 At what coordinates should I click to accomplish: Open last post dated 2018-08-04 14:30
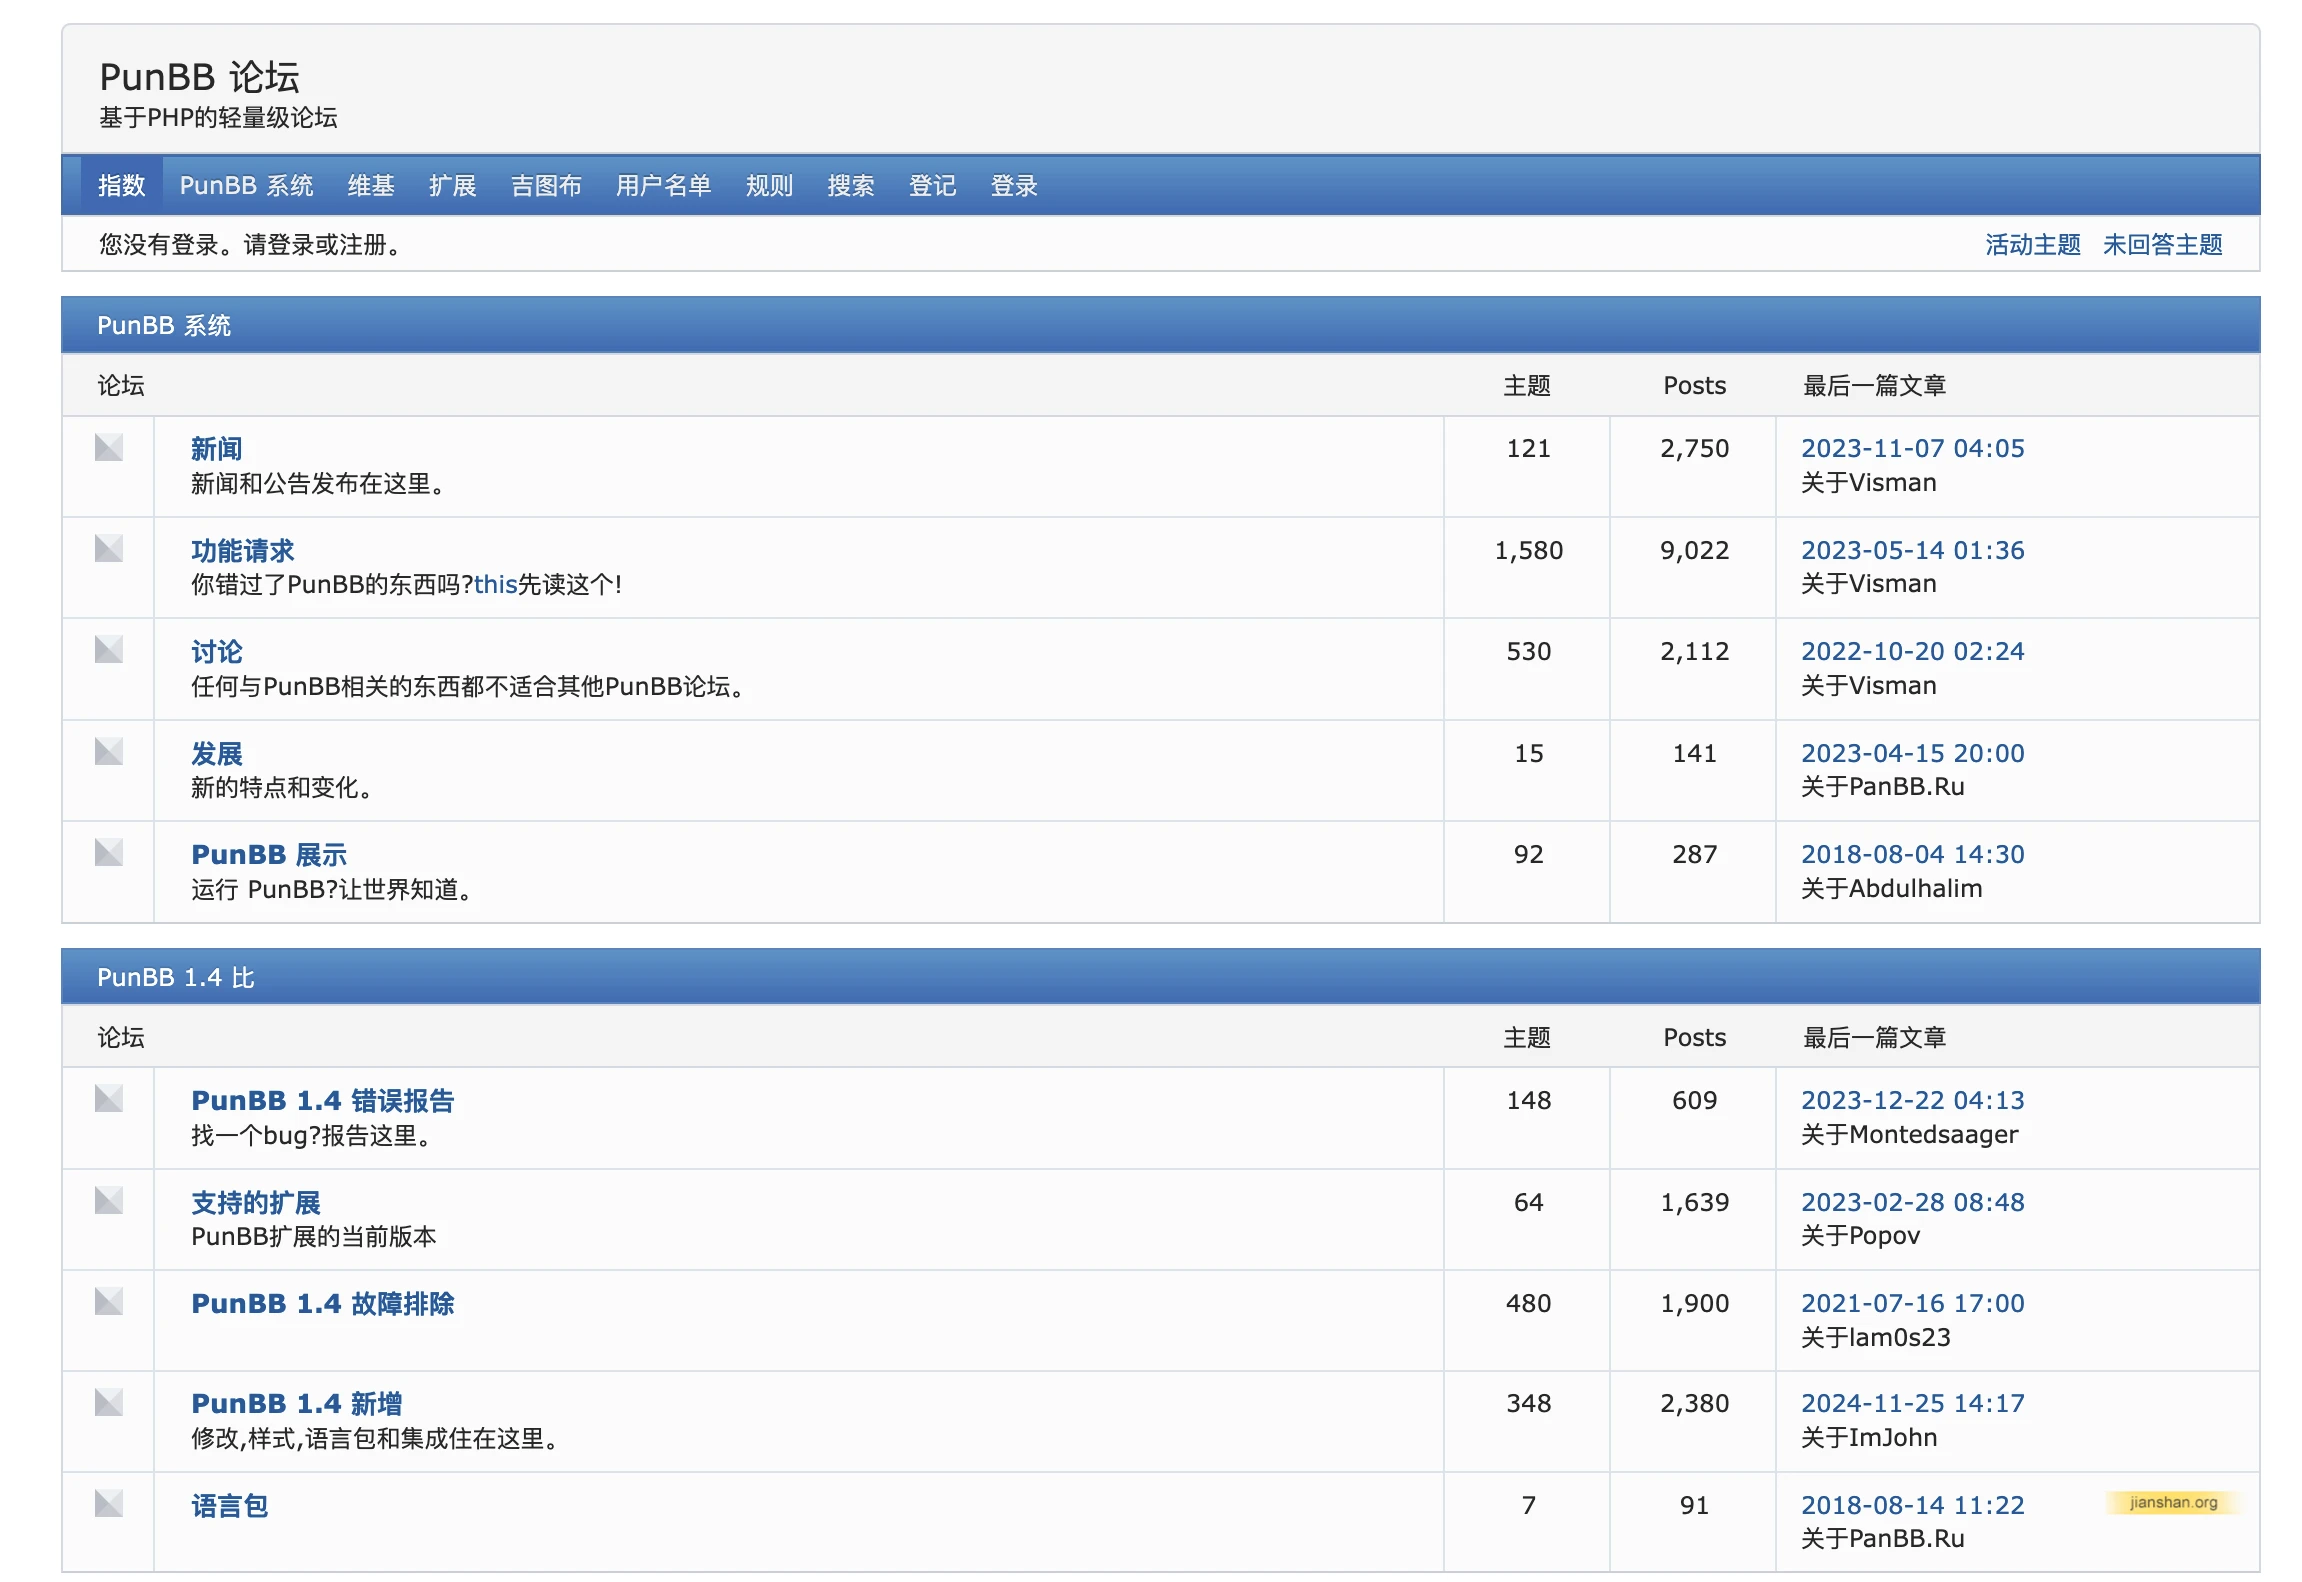pyautogui.click(x=1912, y=854)
